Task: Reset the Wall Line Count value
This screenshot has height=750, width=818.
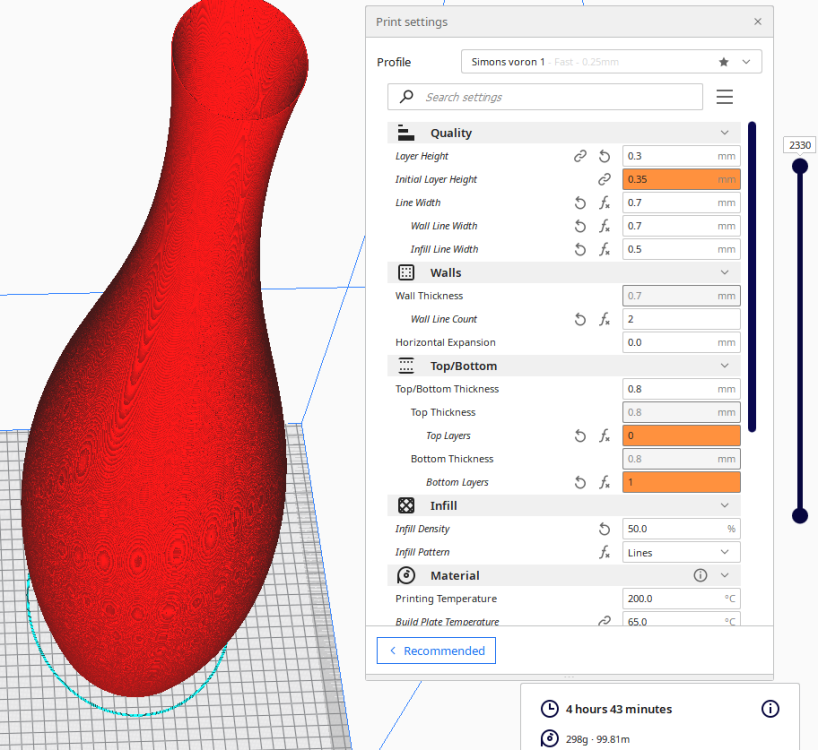Action: pos(580,319)
